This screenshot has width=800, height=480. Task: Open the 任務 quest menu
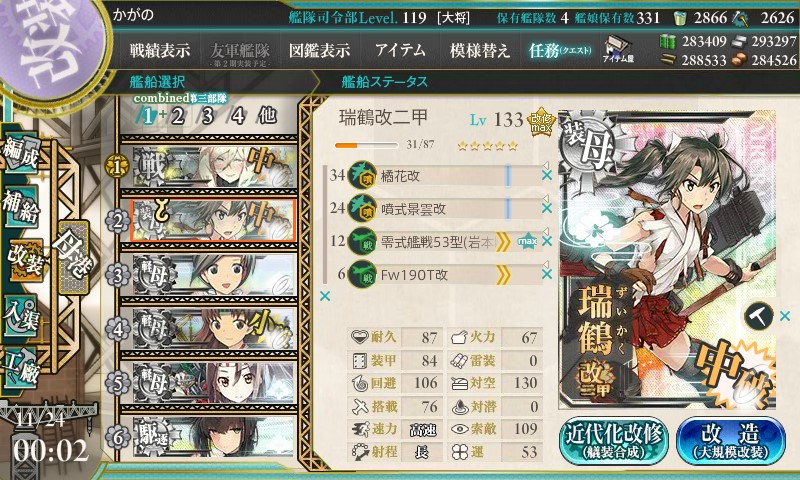pyautogui.click(x=560, y=50)
